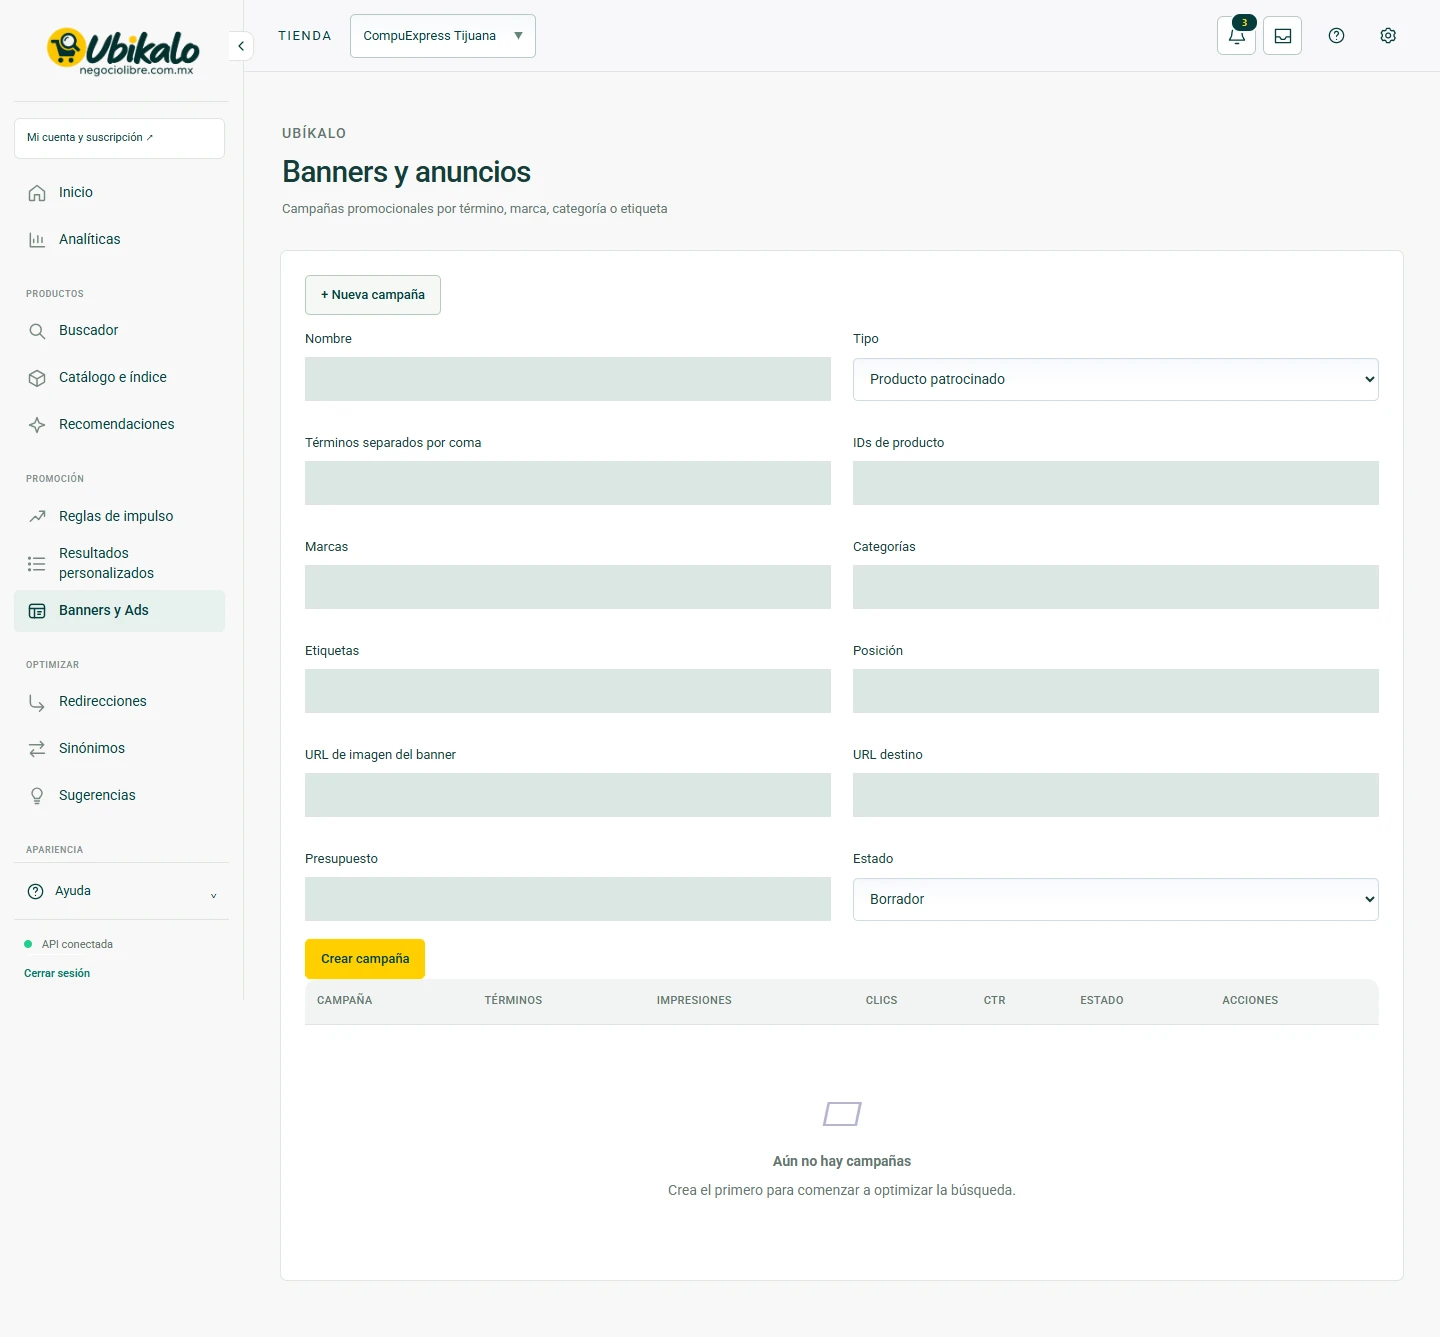The image size is (1440, 1337).
Task: Click the Redirecciones arrow icon
Action: point(37,702)
